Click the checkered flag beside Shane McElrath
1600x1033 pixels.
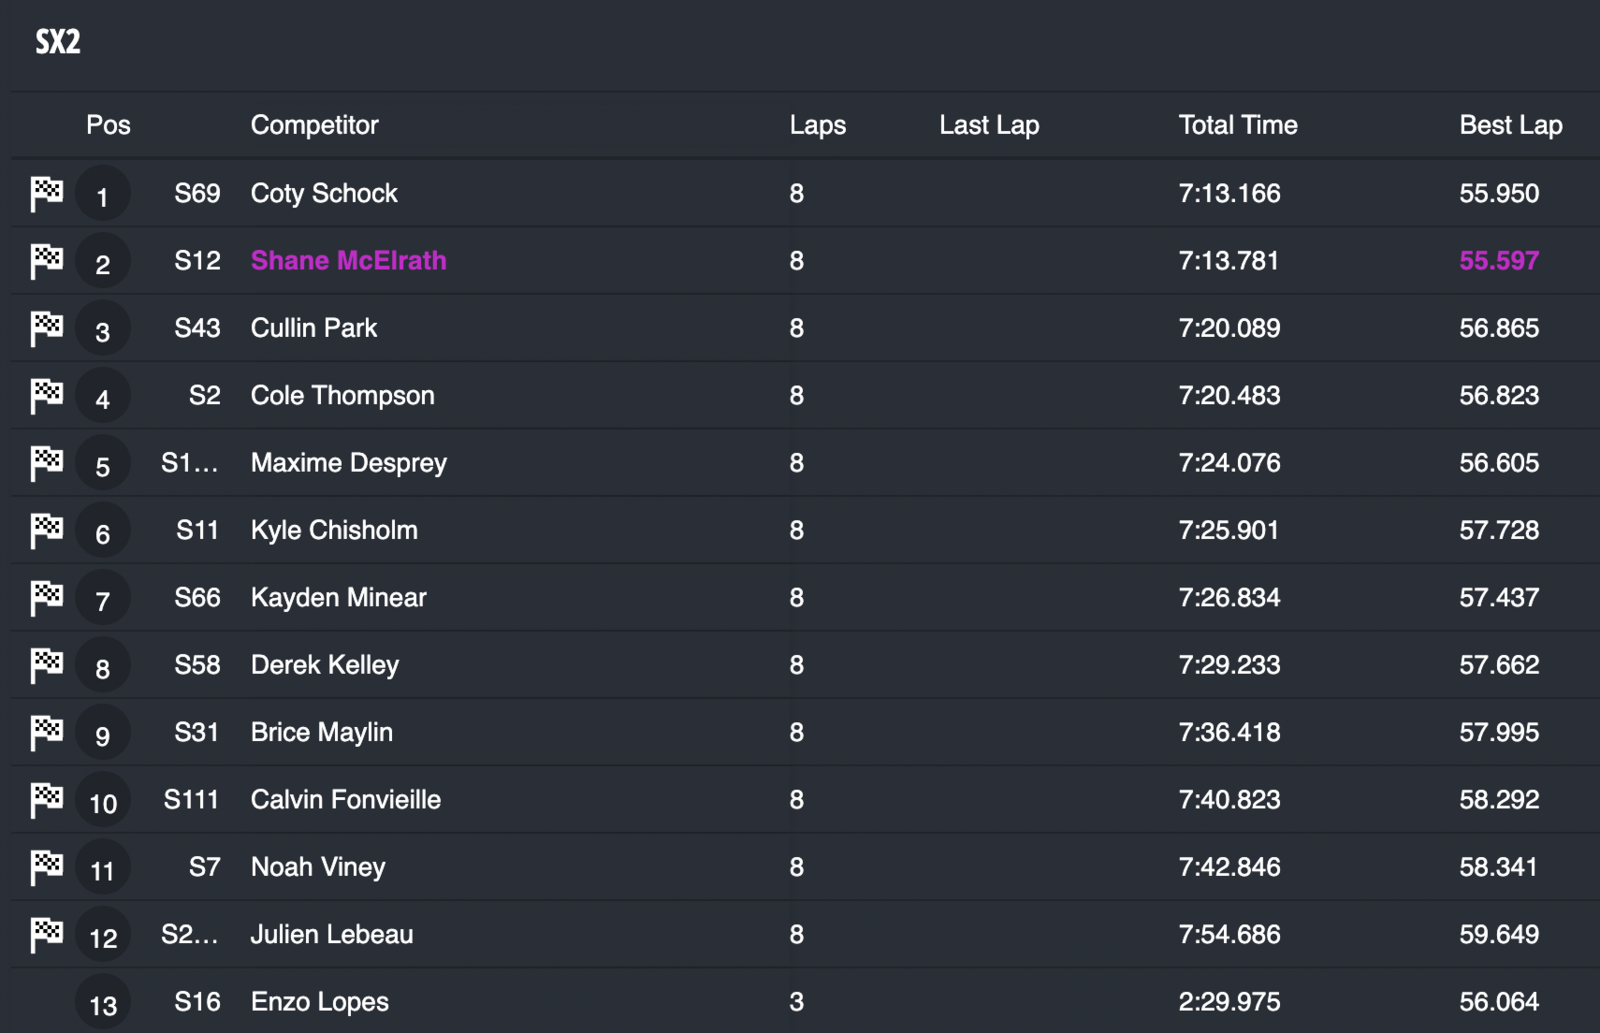46,261
